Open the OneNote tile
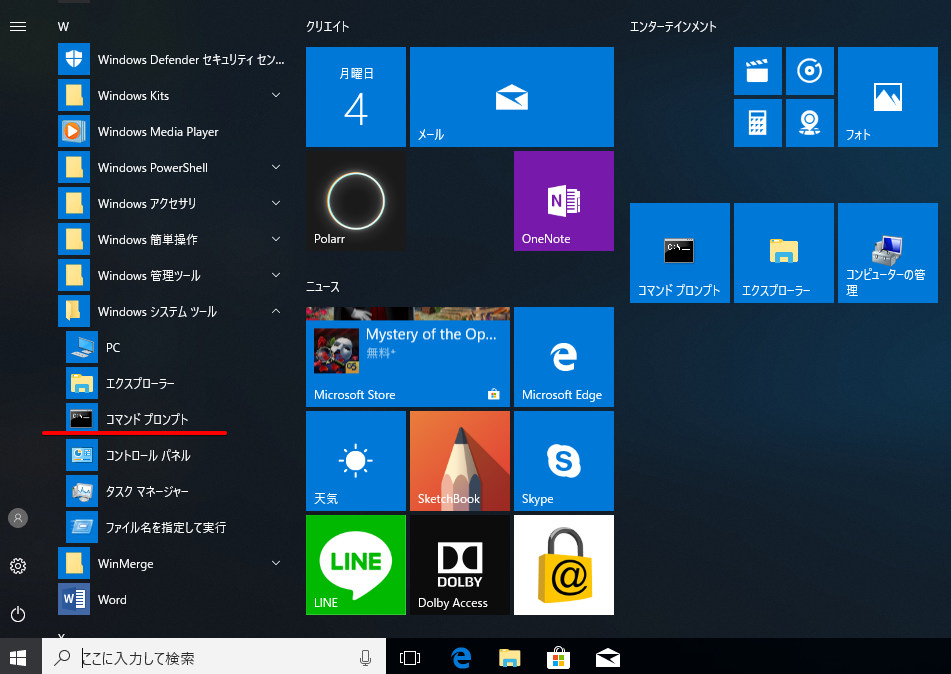Screen dimensions: 951x674 (x=564, y=201)
